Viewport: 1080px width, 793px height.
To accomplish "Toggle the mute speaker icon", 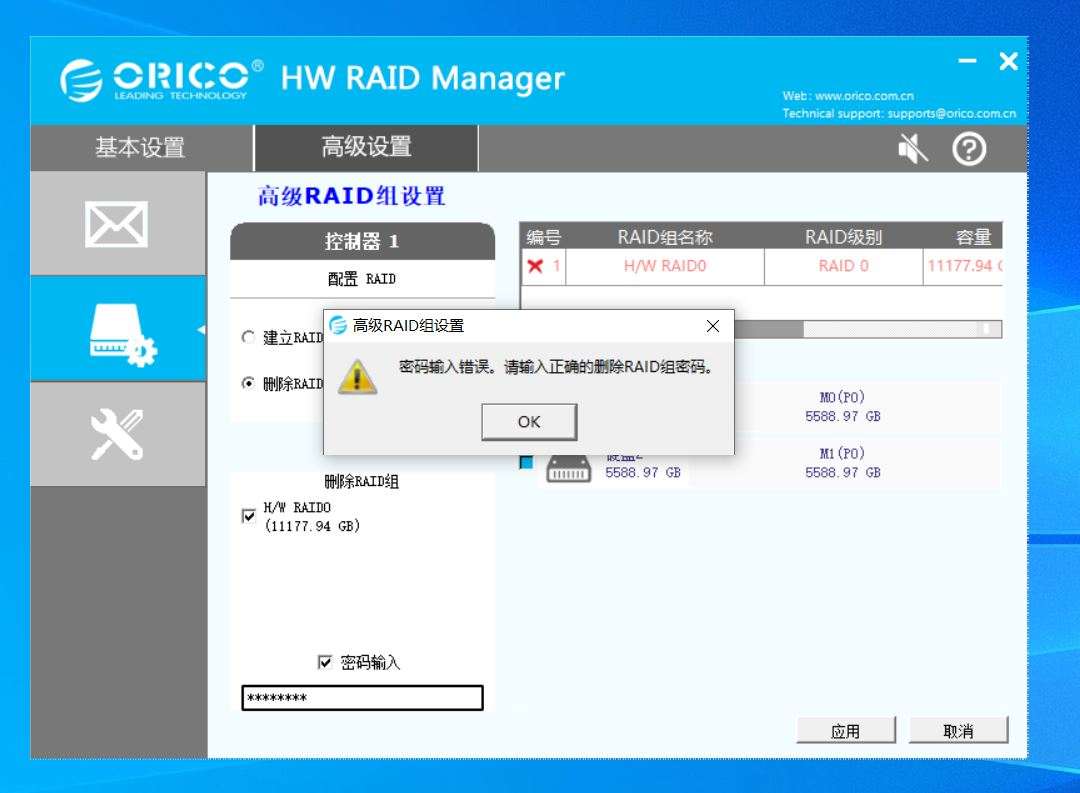I will tap(913, 148).
